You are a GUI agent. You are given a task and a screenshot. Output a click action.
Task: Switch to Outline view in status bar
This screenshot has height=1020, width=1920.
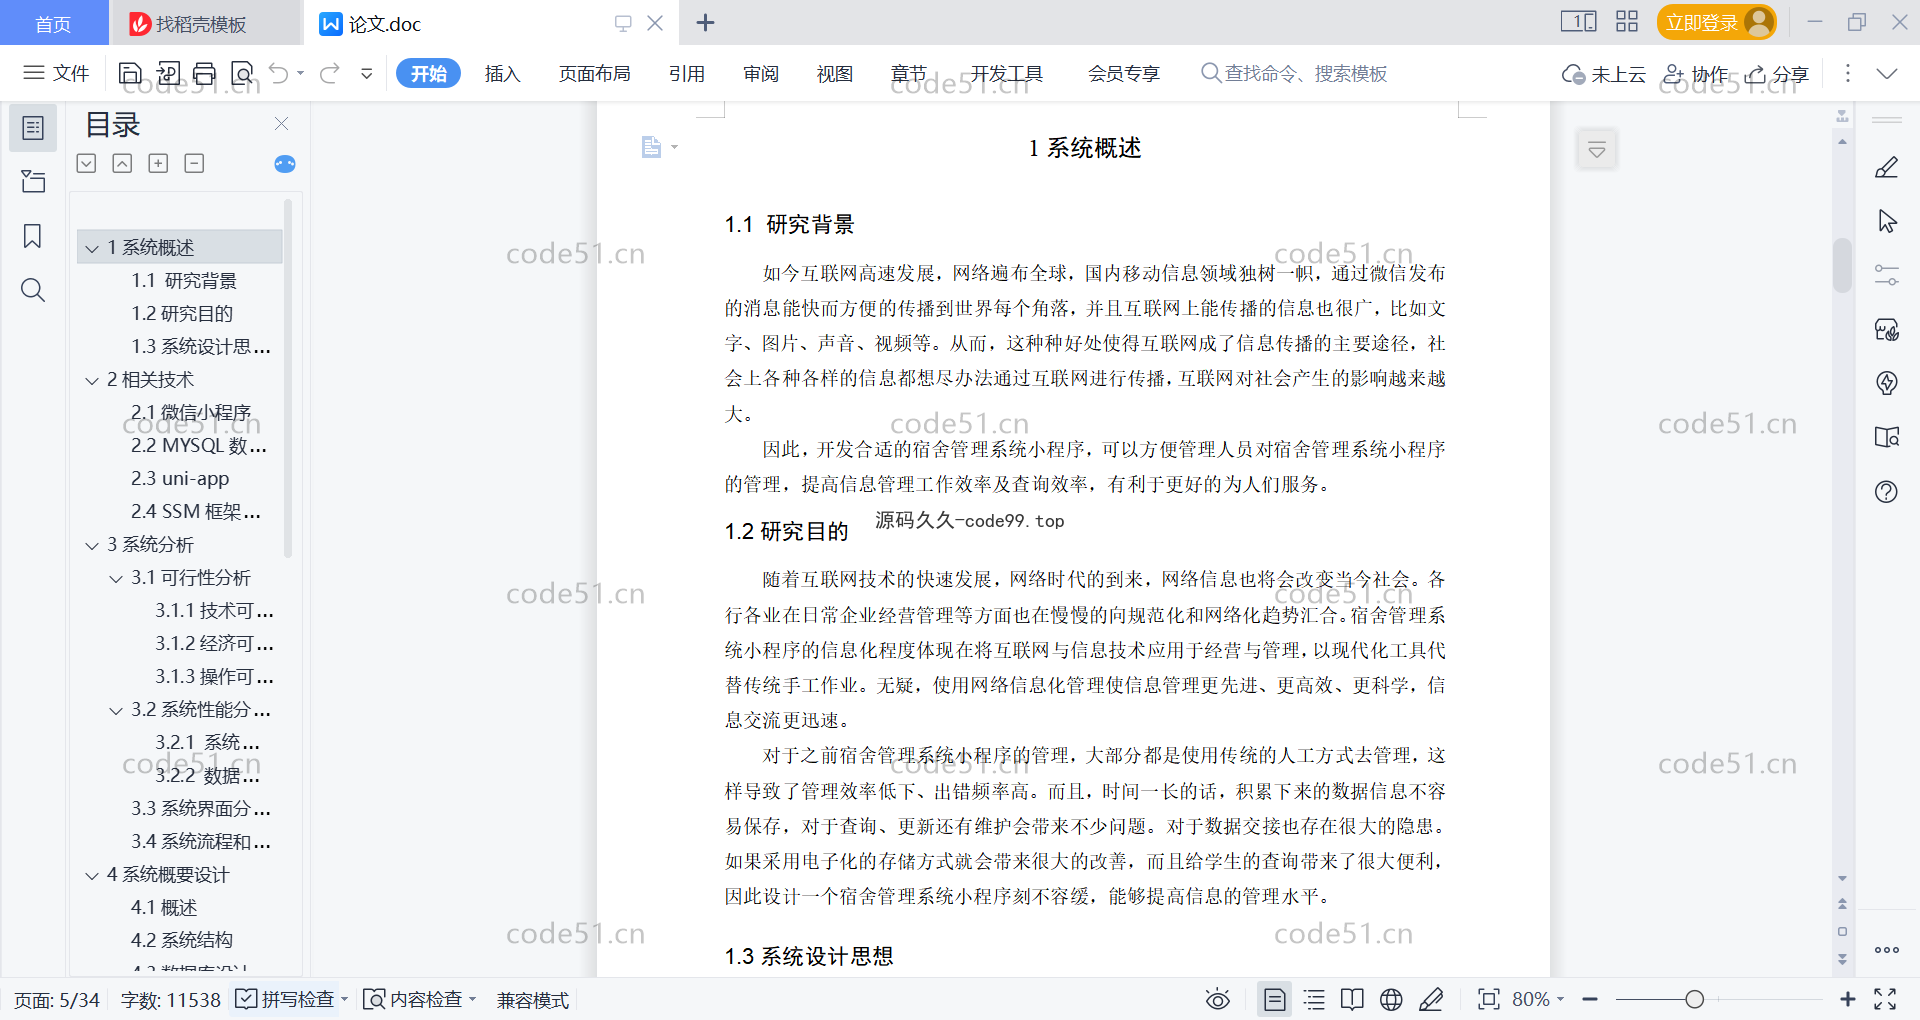coord(1314,999)
